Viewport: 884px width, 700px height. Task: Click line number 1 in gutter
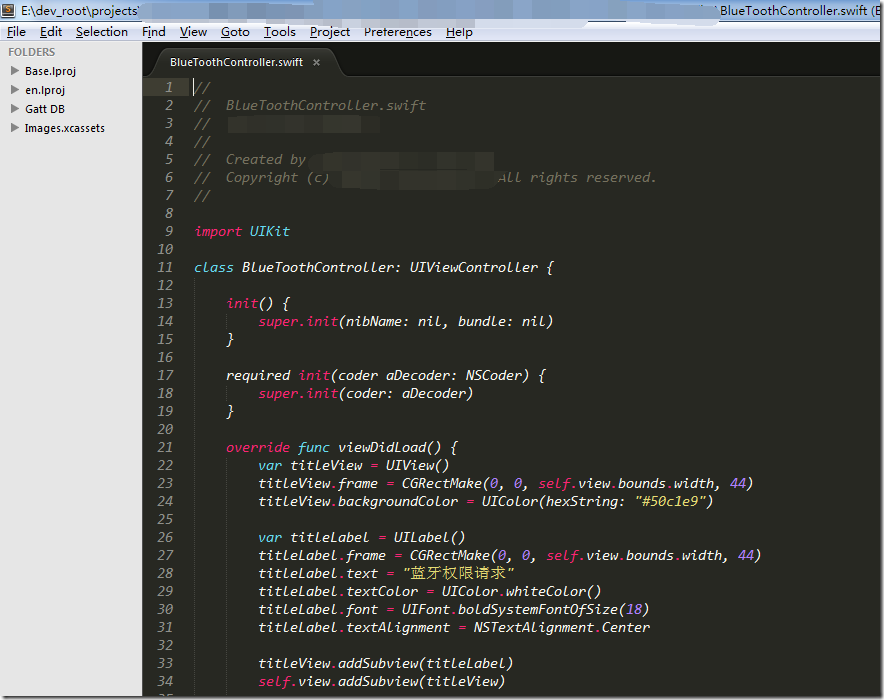[169, 87]
